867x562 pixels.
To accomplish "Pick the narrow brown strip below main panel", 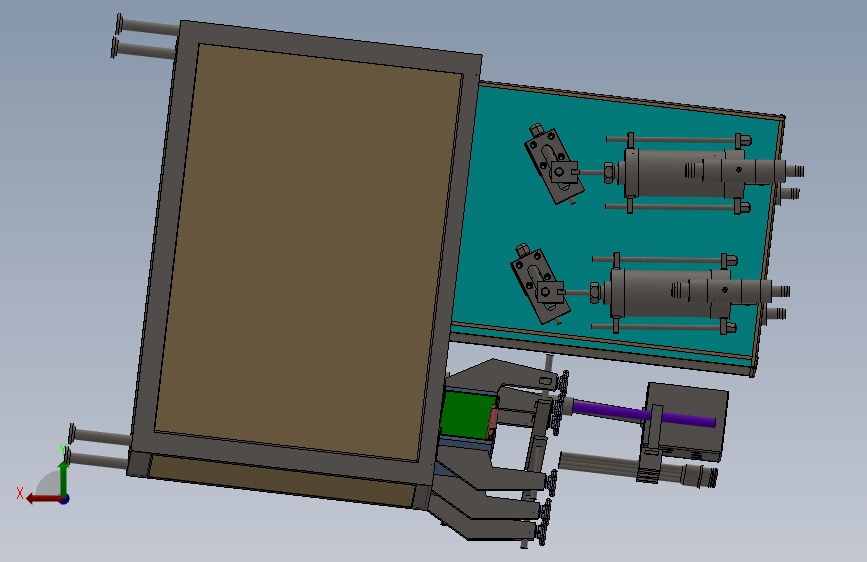I will (x=282, y=480).
